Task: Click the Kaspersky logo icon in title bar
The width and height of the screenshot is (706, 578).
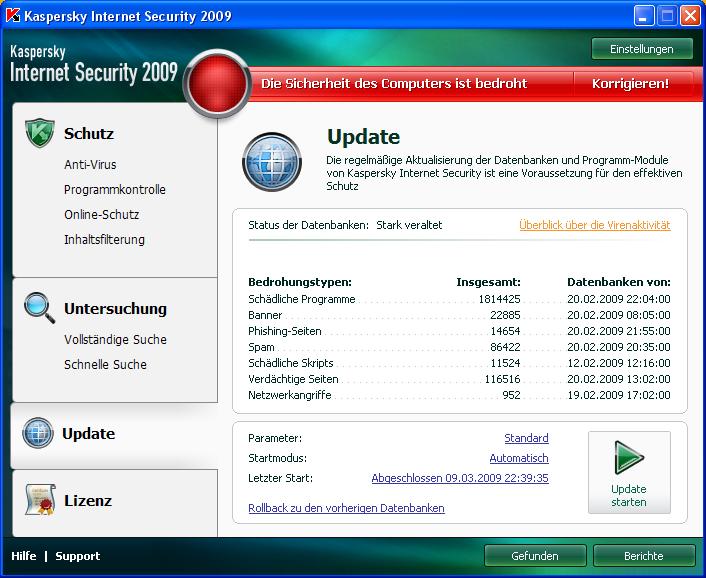Action: (13, 16)
